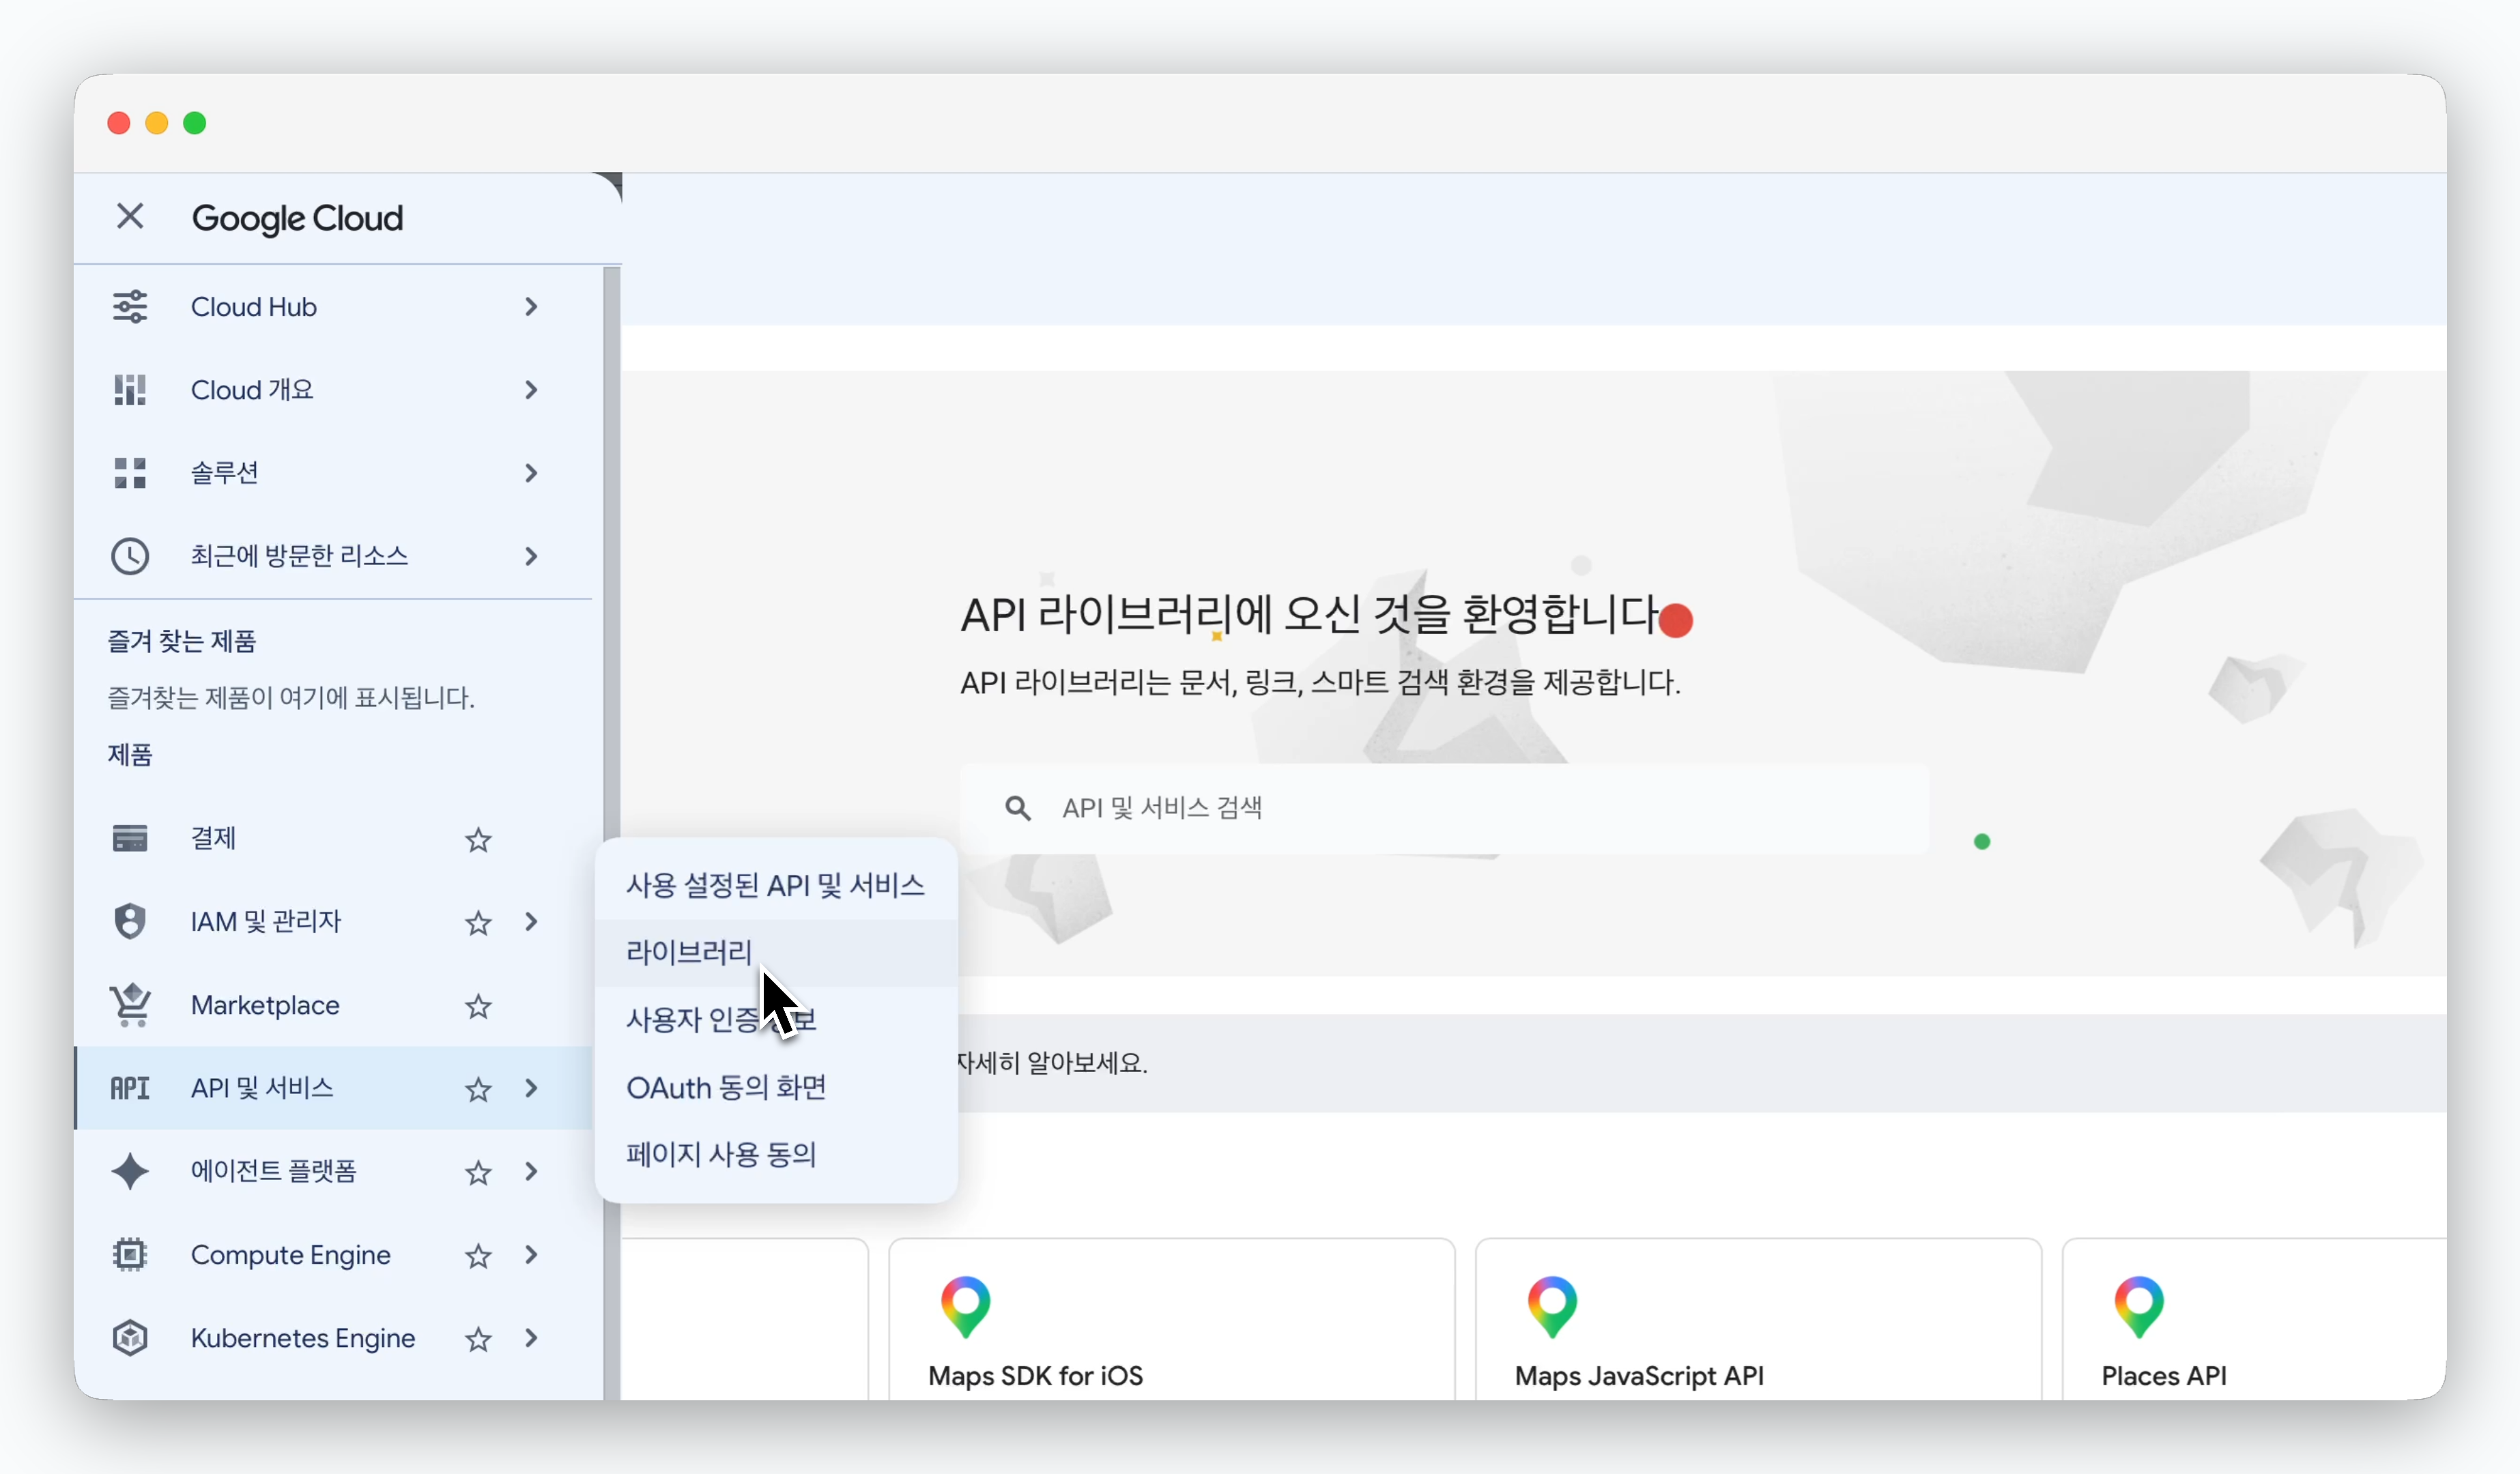Toggle favorite star for 에이전트 플랫폼
This screenshot has width=2520, height=1474.
point(478,1172)
